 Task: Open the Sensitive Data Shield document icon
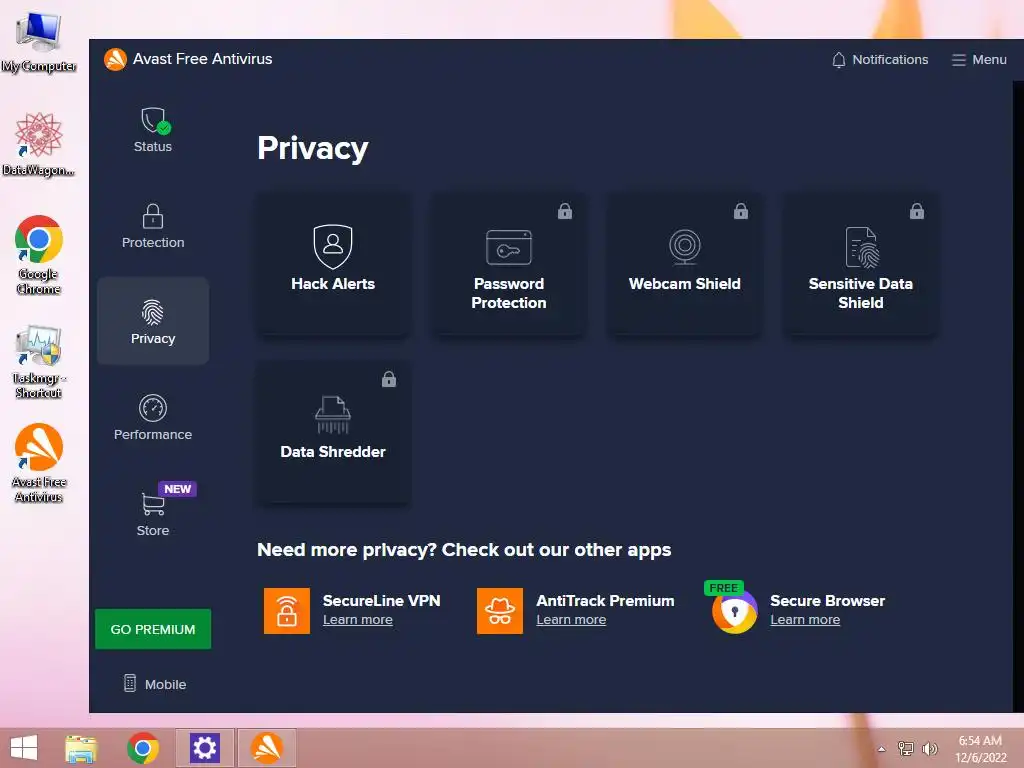861,248
